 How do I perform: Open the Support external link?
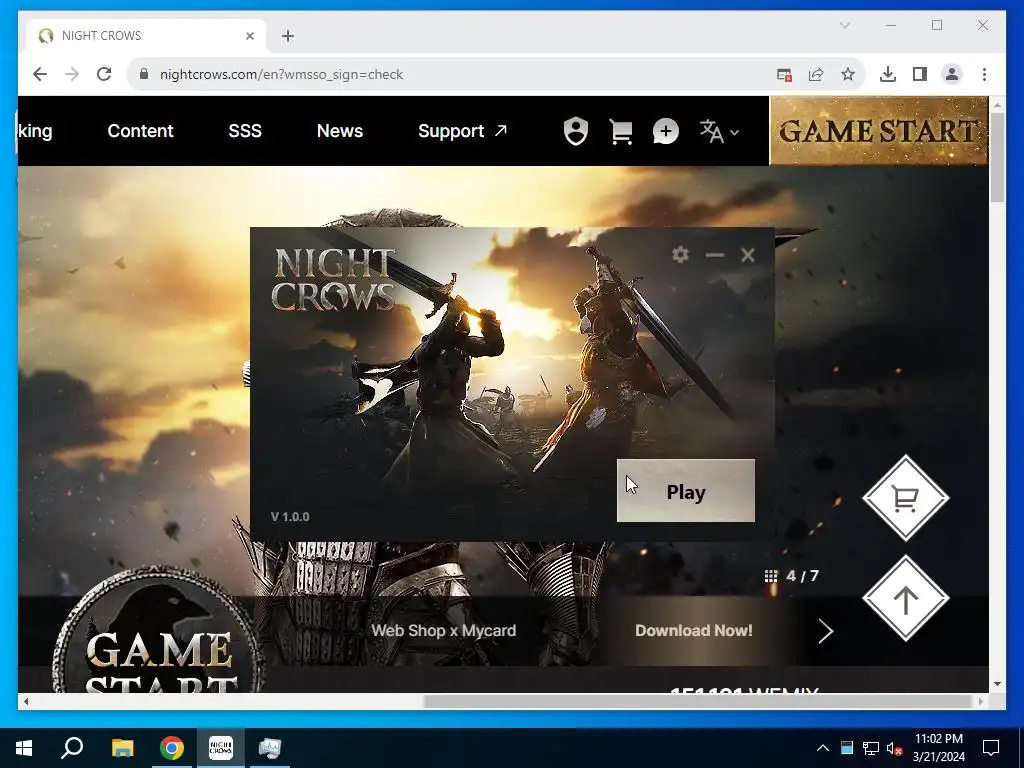462,131
